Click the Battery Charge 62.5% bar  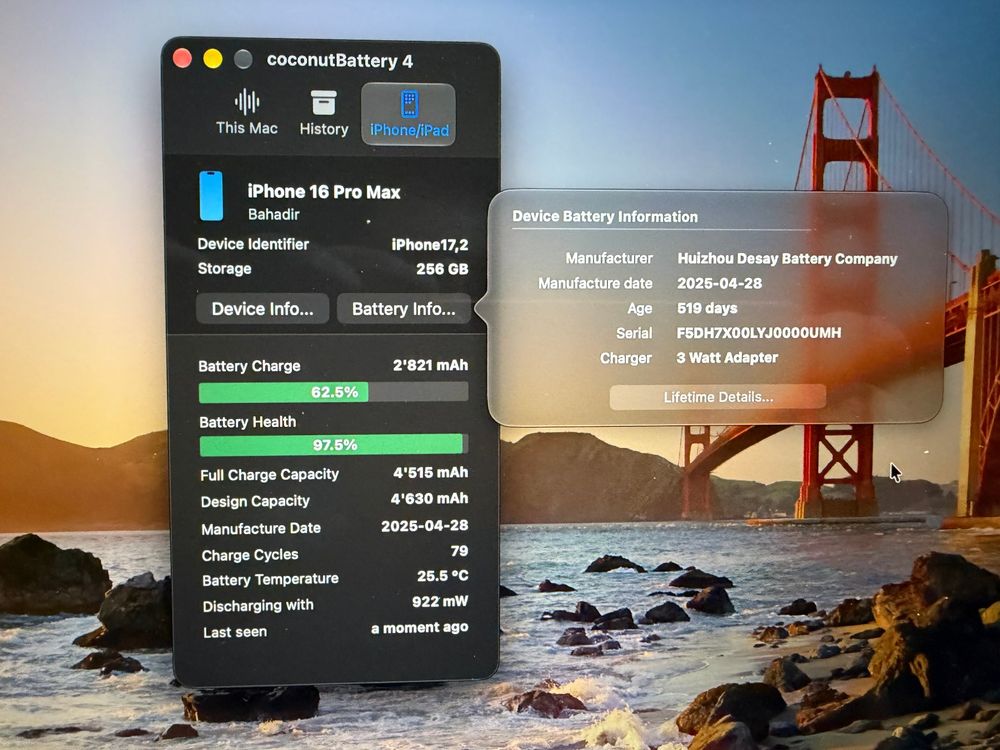334,392
